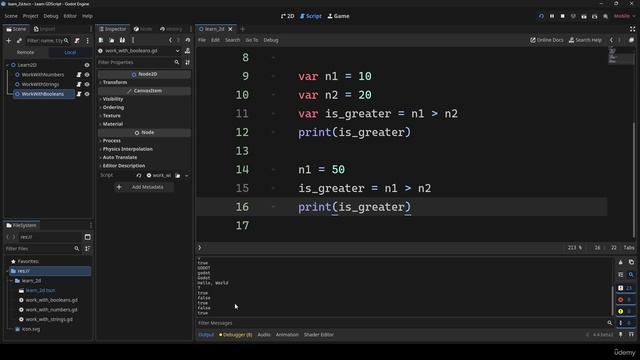Open script attached to WorkWithStrings node
The image size is (640, 360).
coord(79,84)
